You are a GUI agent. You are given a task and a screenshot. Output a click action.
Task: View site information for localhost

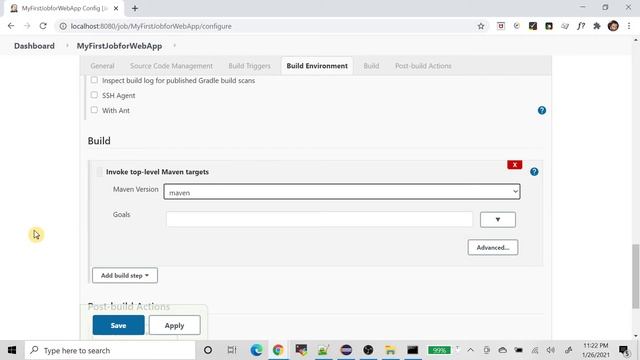(x=63, y=26)
